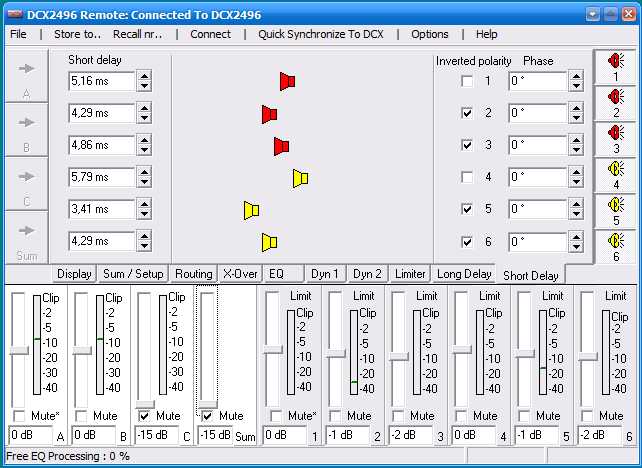
Task: Click yellow speaker graphic for 5,79 ms delay
Action: (x=301, y=179)
